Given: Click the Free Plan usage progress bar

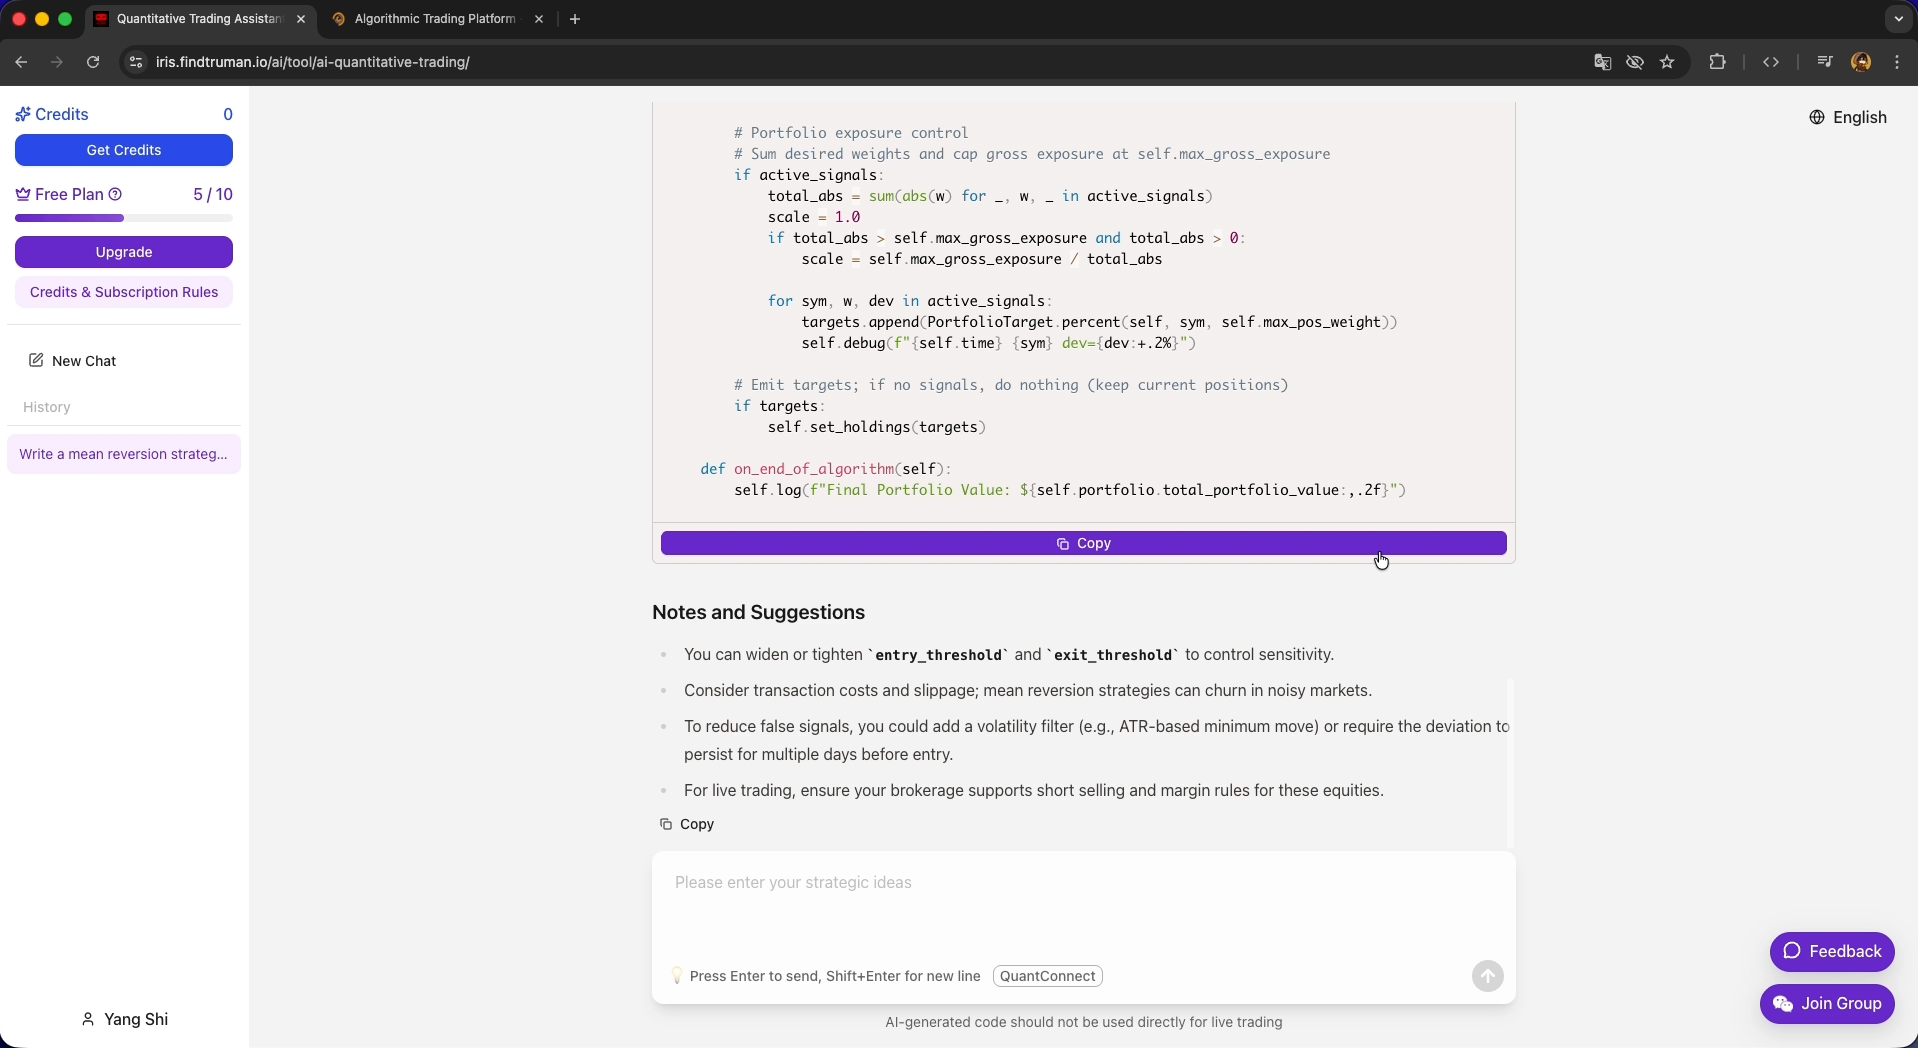Looking at the screenshot, I should click(124, 218).
